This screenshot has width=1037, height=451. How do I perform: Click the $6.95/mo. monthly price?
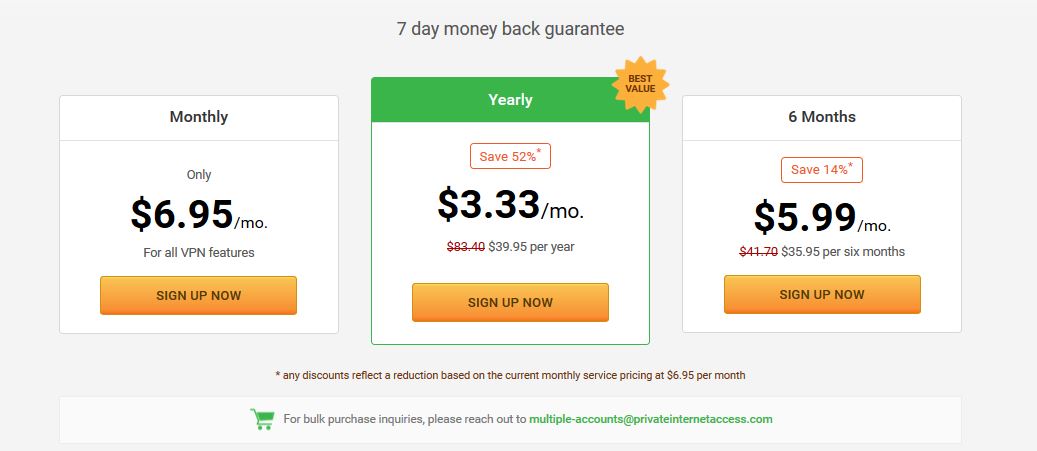click(198, 214)
